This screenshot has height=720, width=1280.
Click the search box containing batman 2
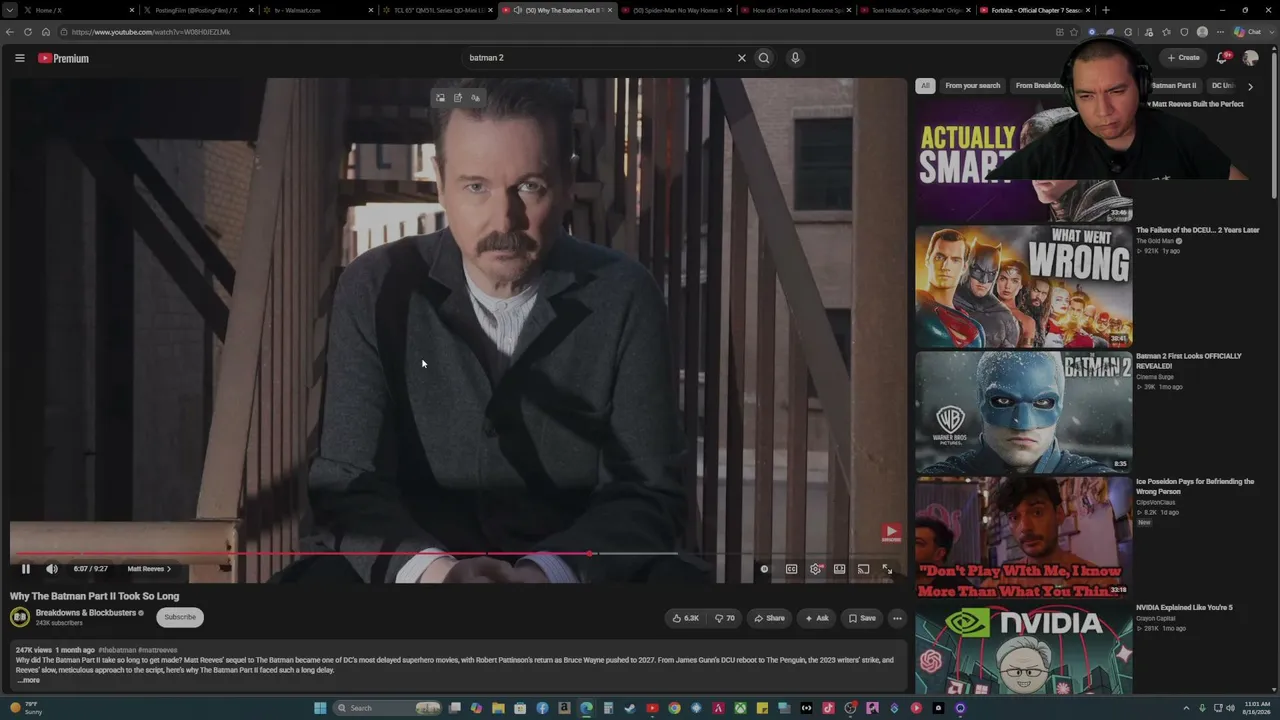click(600, 58)
